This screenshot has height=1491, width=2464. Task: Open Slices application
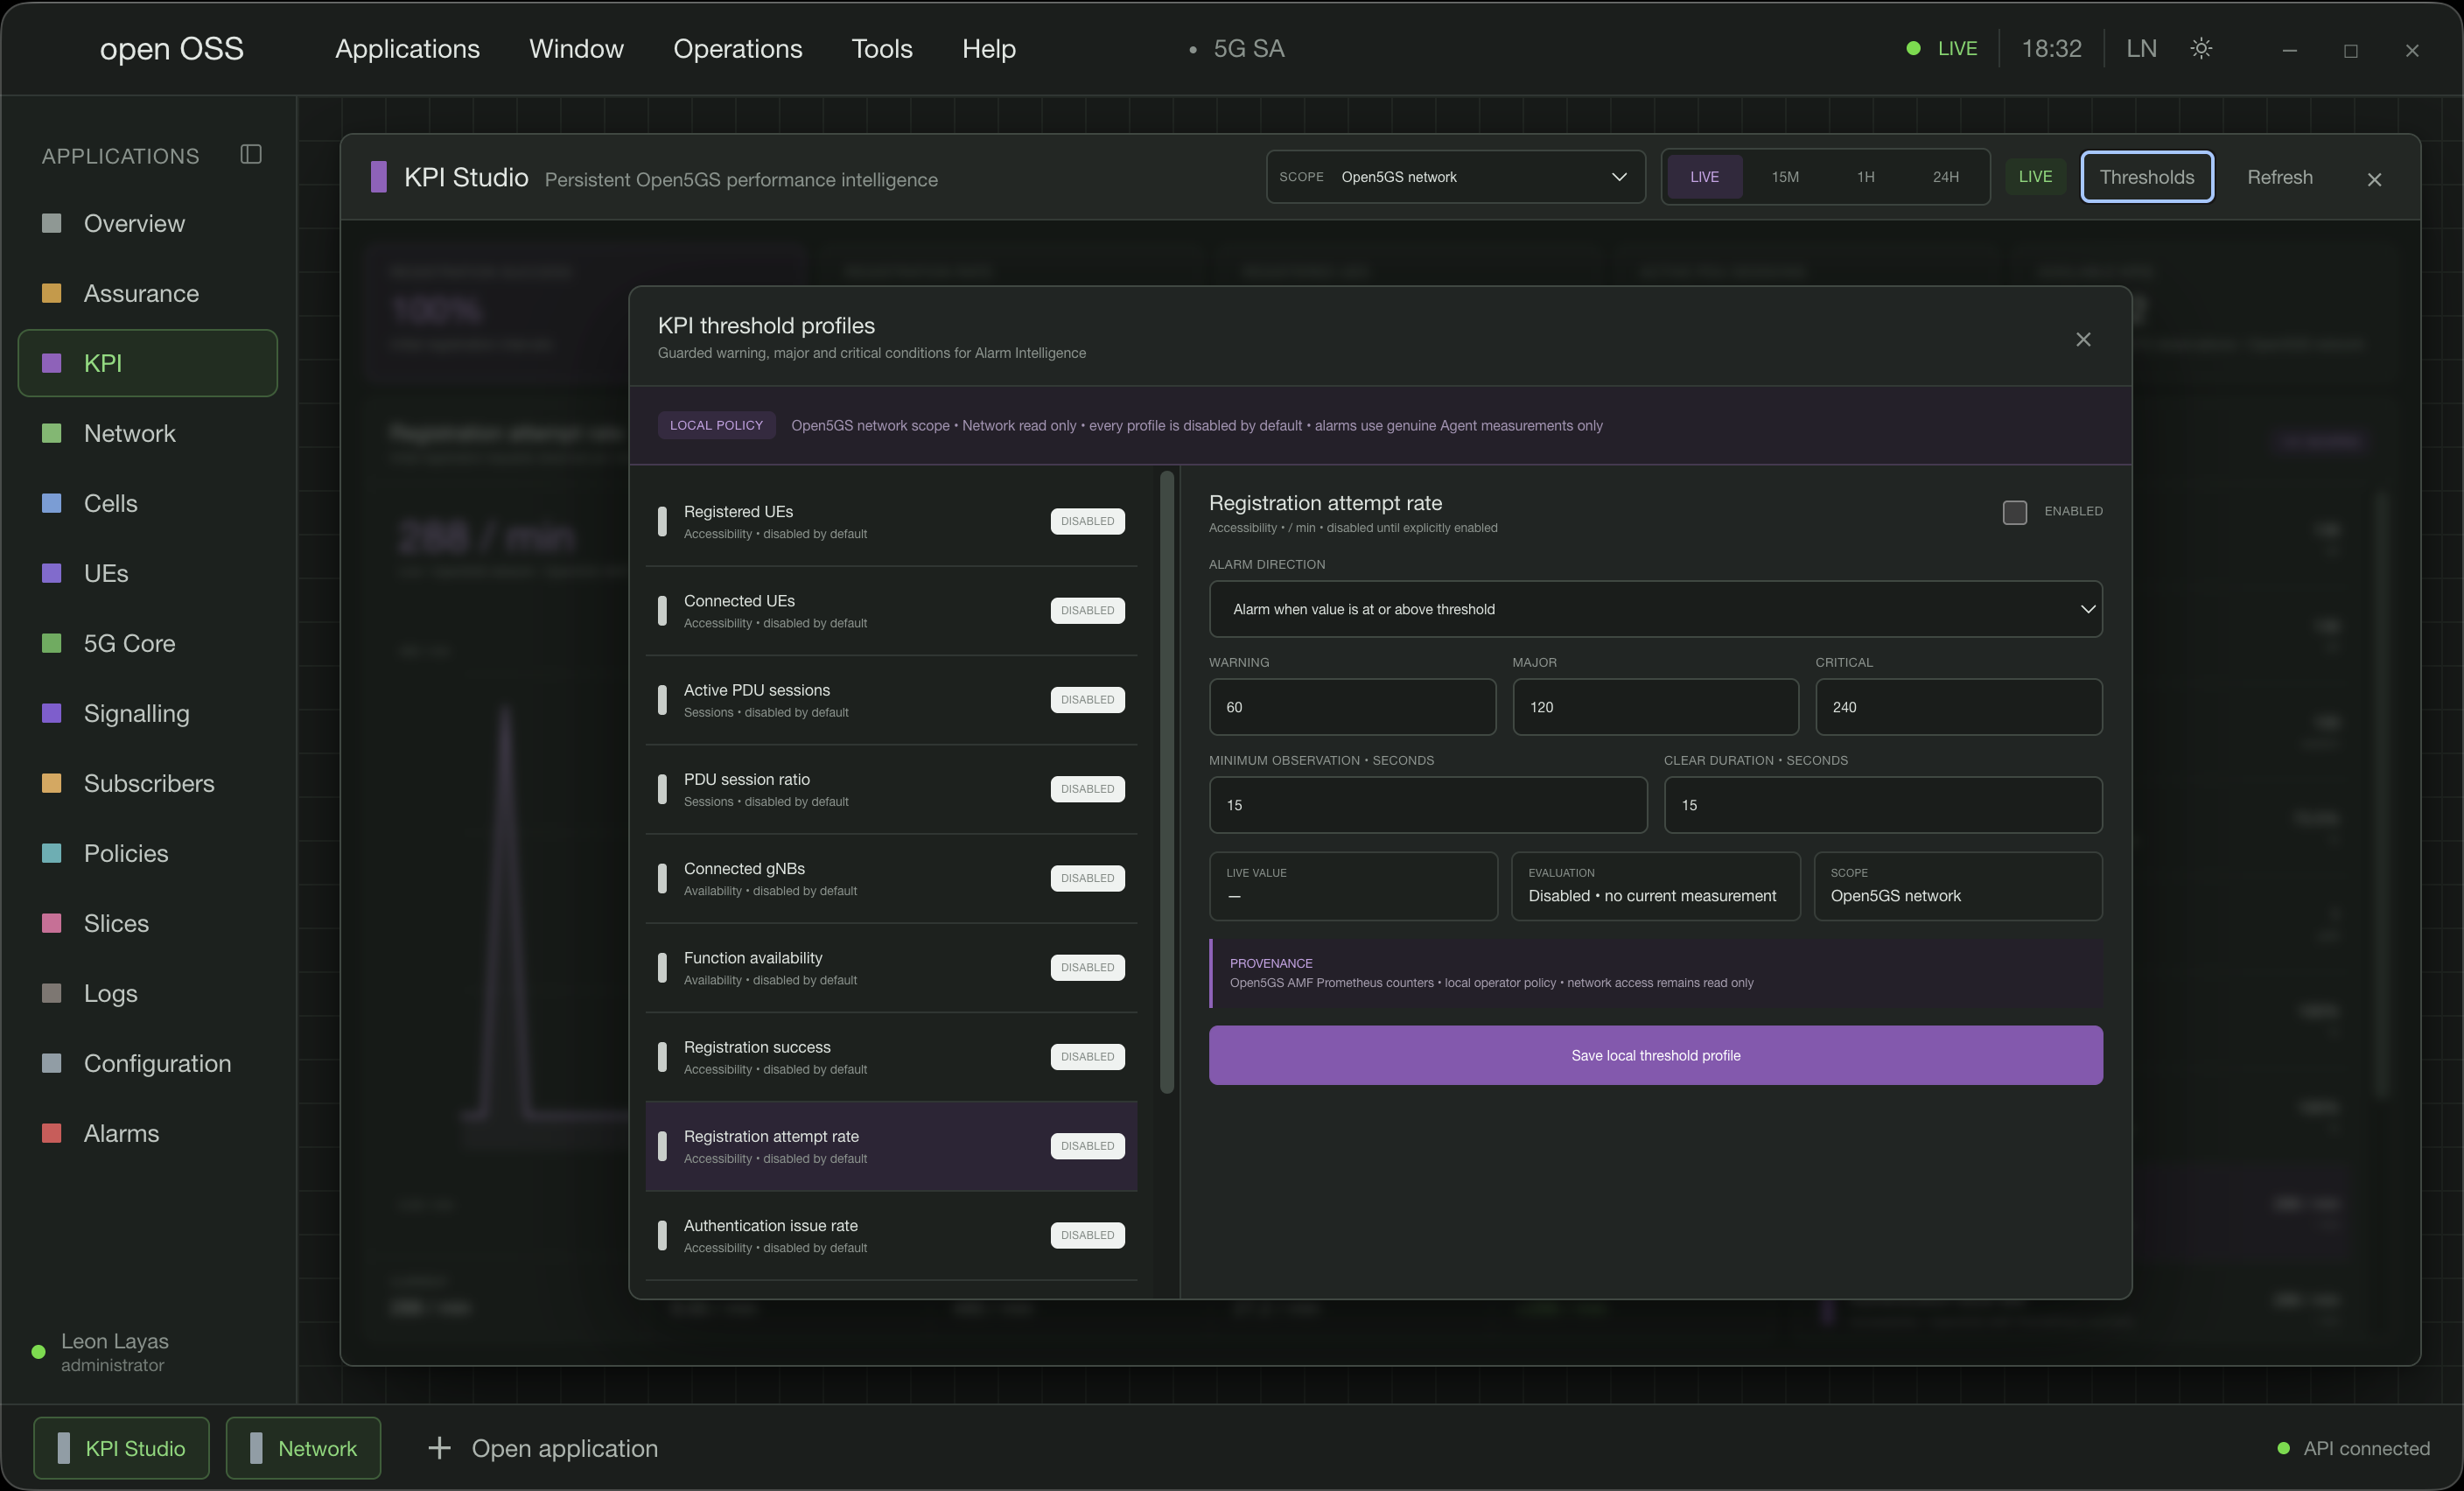[148, 923]
